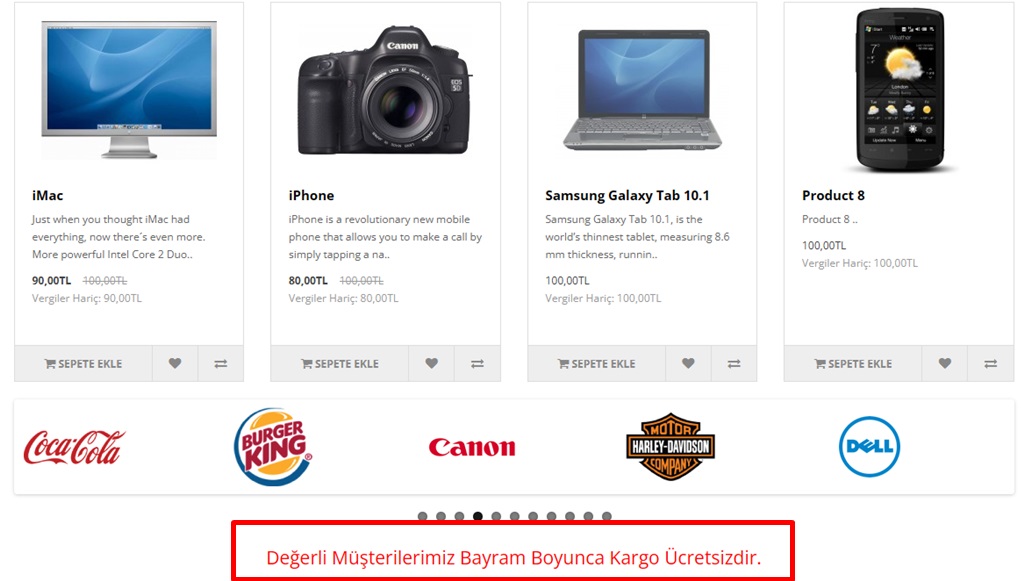Click the Coca-Cola brand logo
Screen dimensions: 1024x581
74,447
